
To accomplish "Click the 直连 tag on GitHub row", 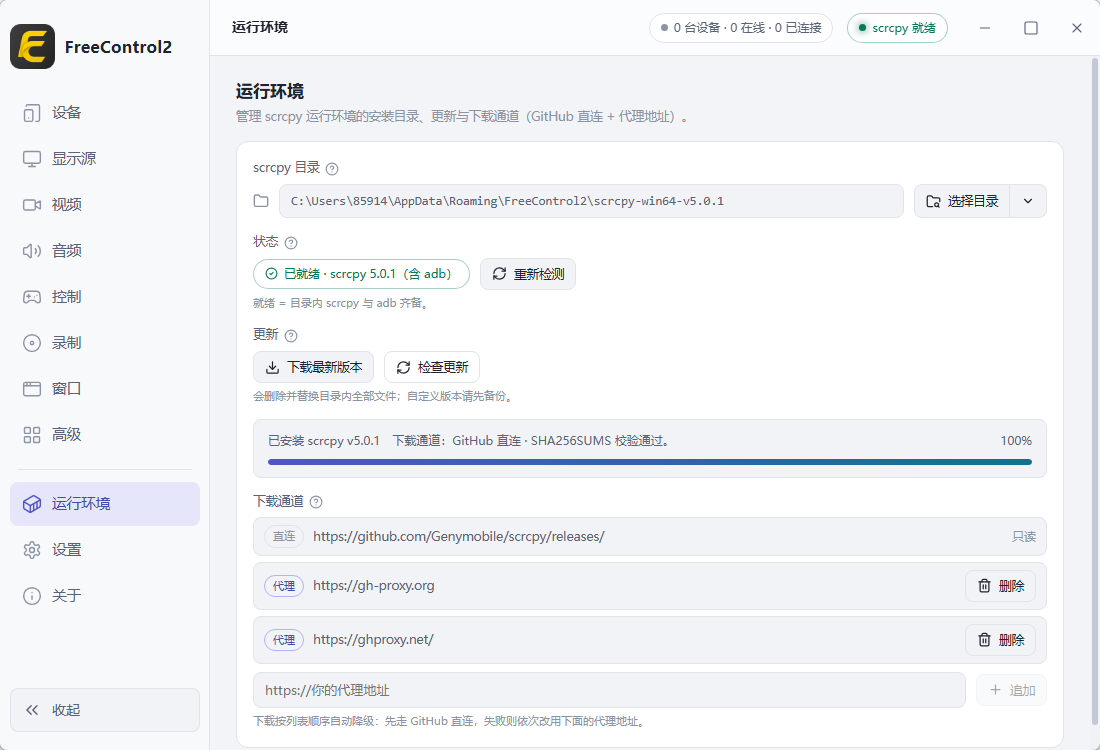I will click(284, 537).
